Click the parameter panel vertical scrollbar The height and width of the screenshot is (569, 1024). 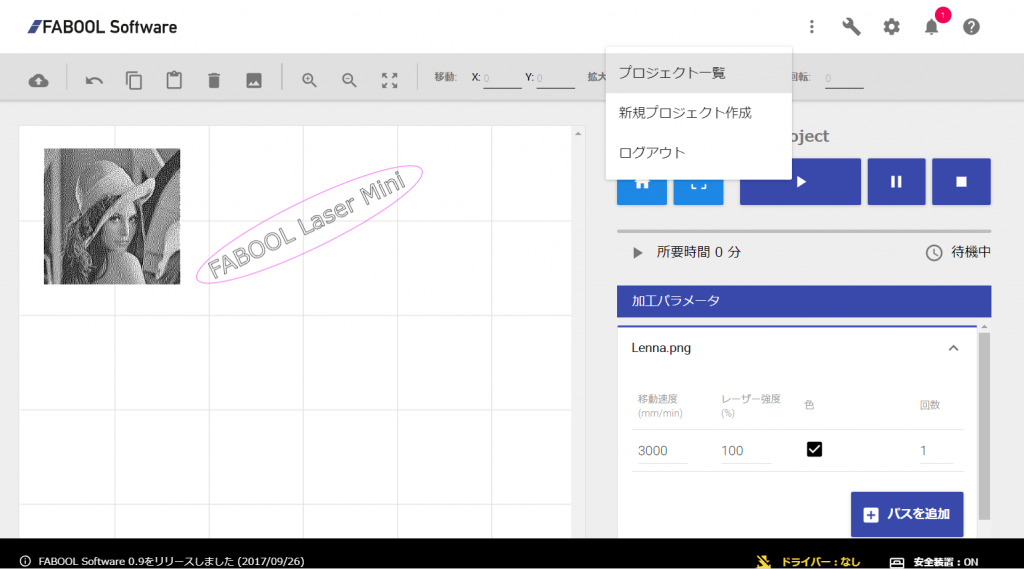click(x=984, y=426)
